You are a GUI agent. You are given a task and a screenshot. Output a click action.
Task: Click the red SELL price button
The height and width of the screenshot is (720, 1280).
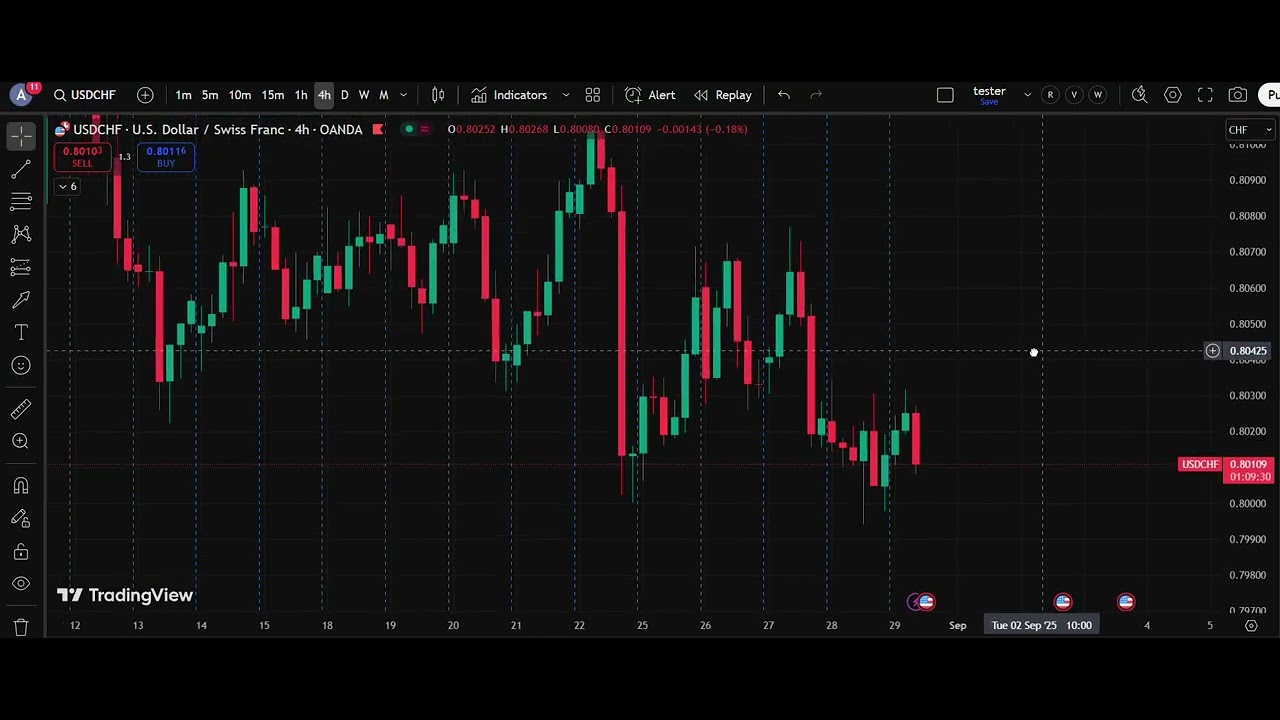click(x=82, y=156)
